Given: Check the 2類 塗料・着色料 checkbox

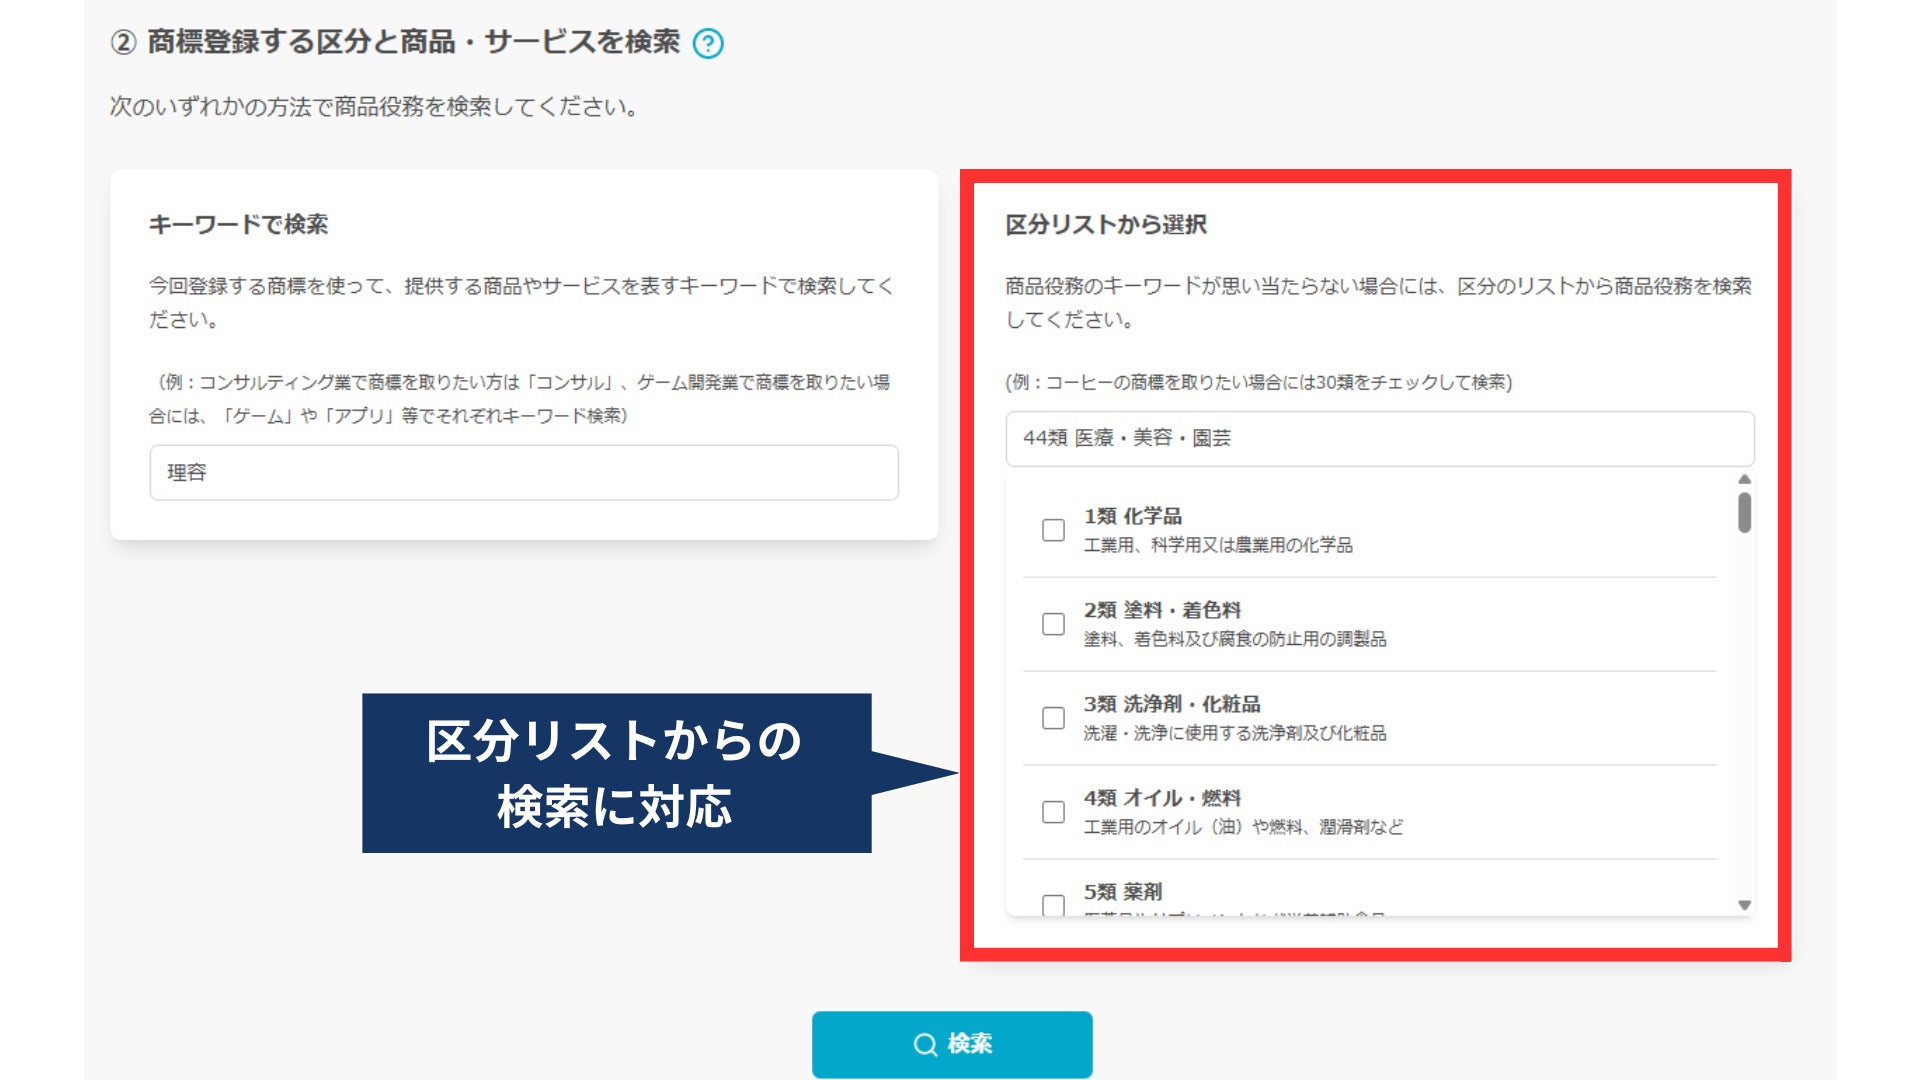Looking at the screenshot, I should coord(1053,624).
